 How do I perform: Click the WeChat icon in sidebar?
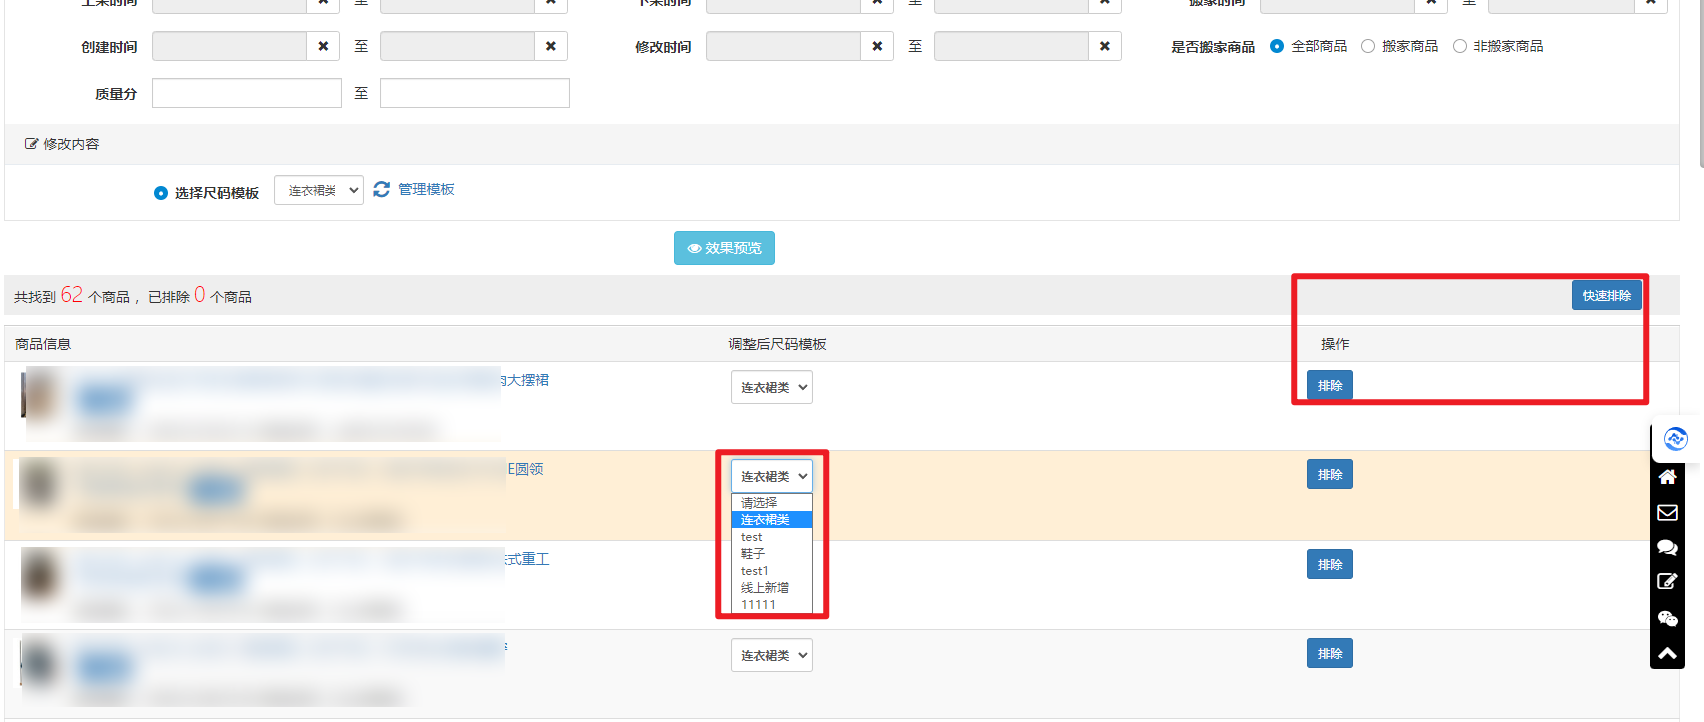click(x=1667, y=618)
